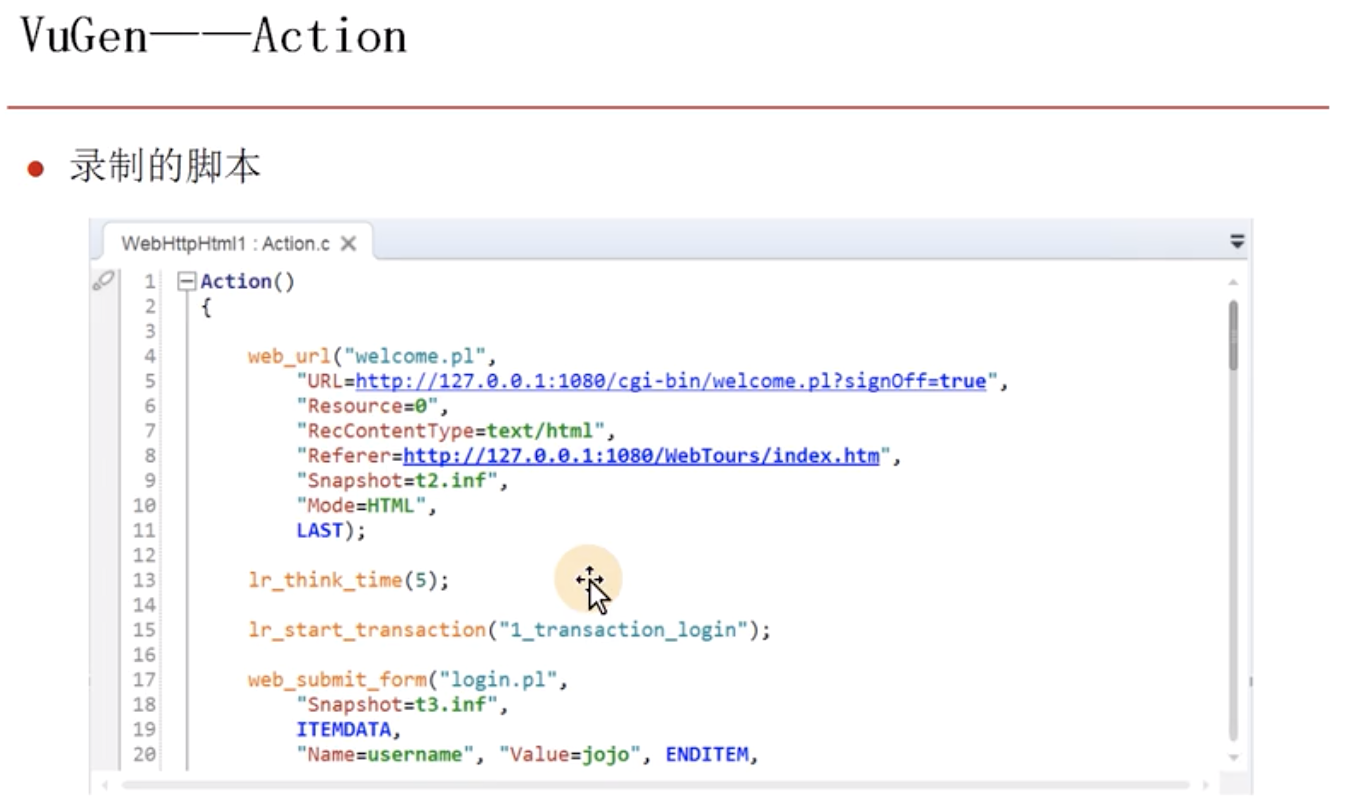The width and height of the screenshot is (1350, 802).
Task: Click the scroll-up arrow of the editor scrollbar
Action: click(1233, 283)
